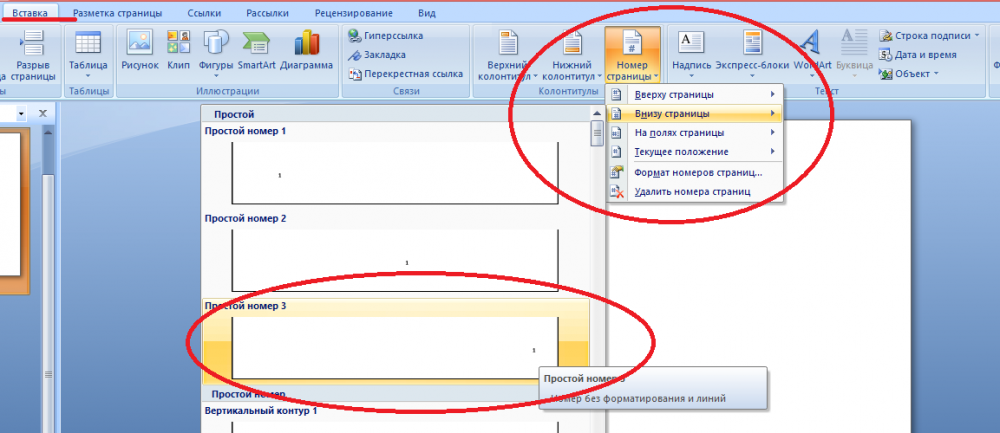Insert a Клип (Clip Art) item

click(178, 52)
